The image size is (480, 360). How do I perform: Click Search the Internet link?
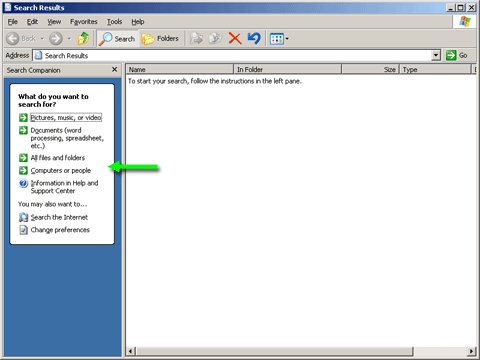[59, 217]
